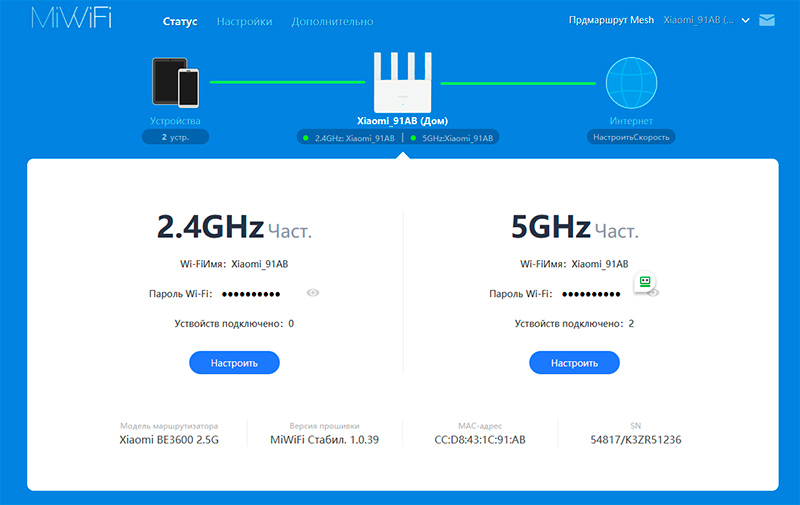The image size is (800, 505).
Task: Click Настроить button under 5GHz
Action: (574, 363)
